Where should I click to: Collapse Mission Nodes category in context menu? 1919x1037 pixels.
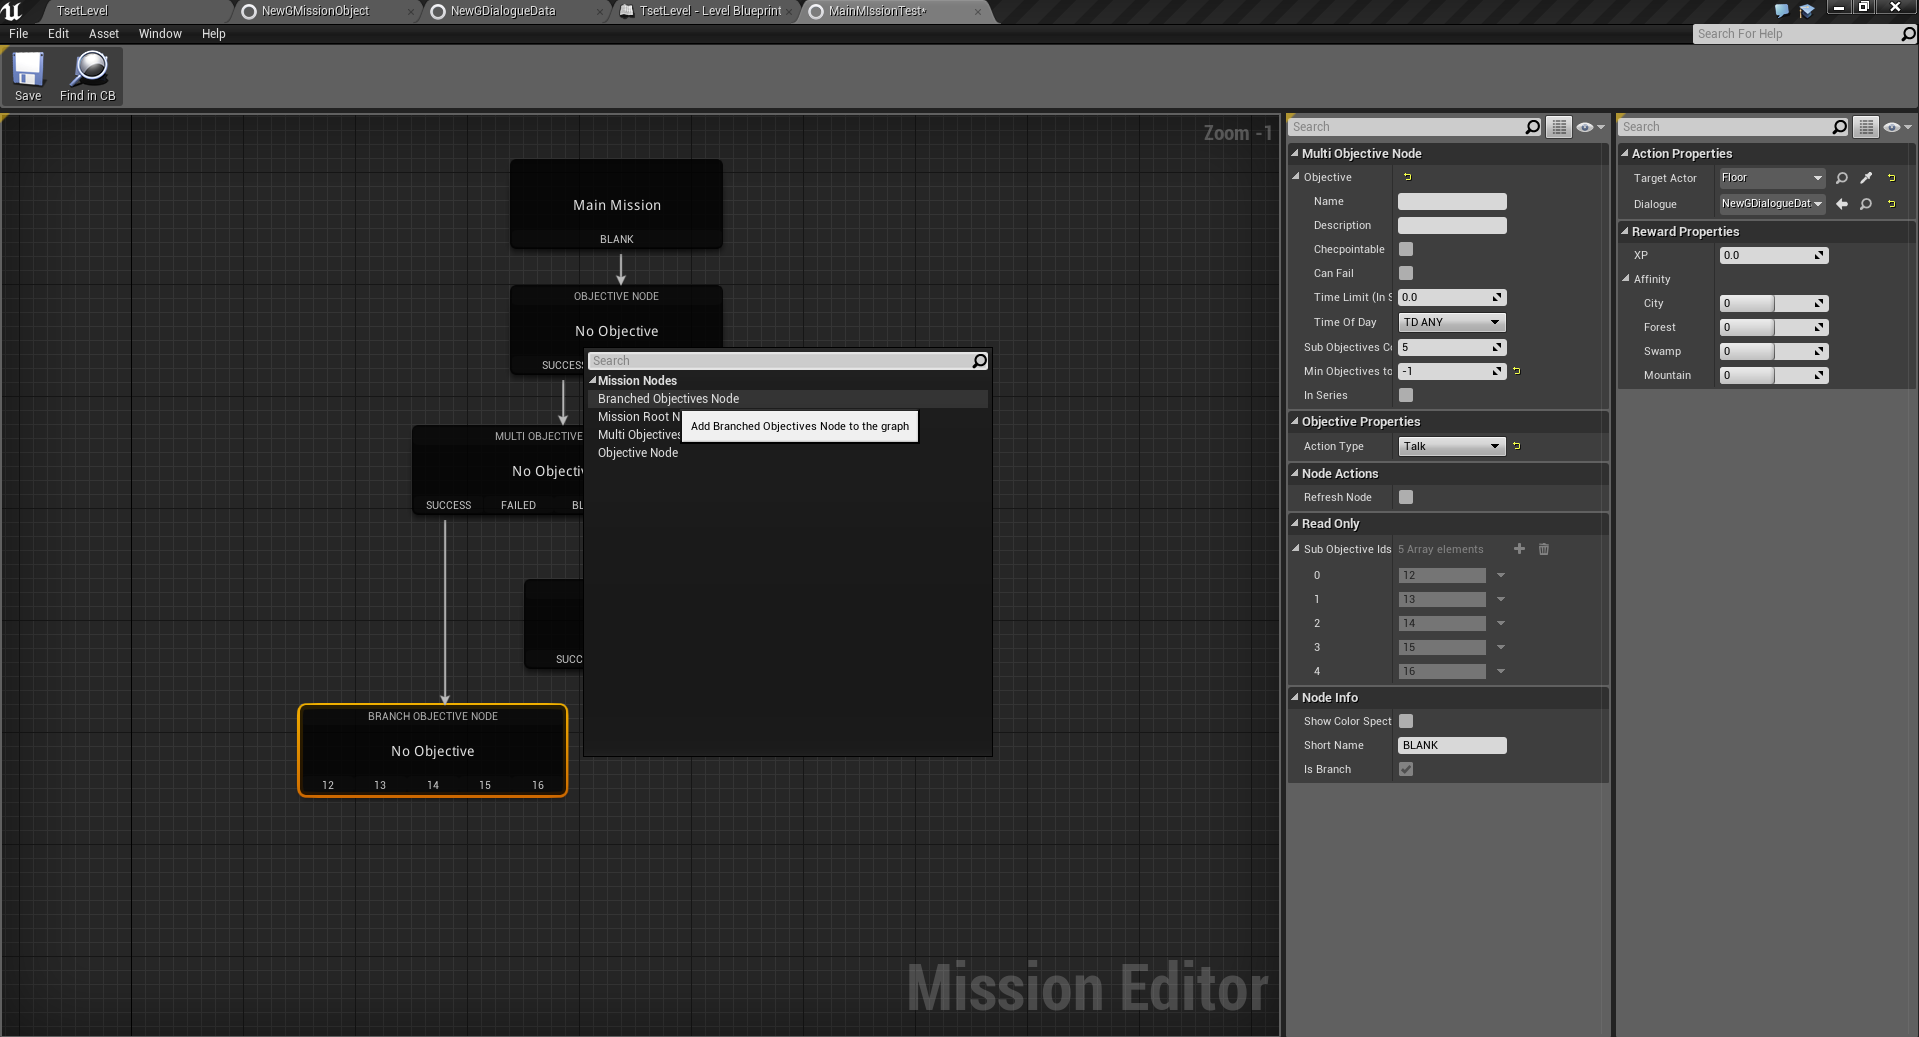tap(593, 380)
